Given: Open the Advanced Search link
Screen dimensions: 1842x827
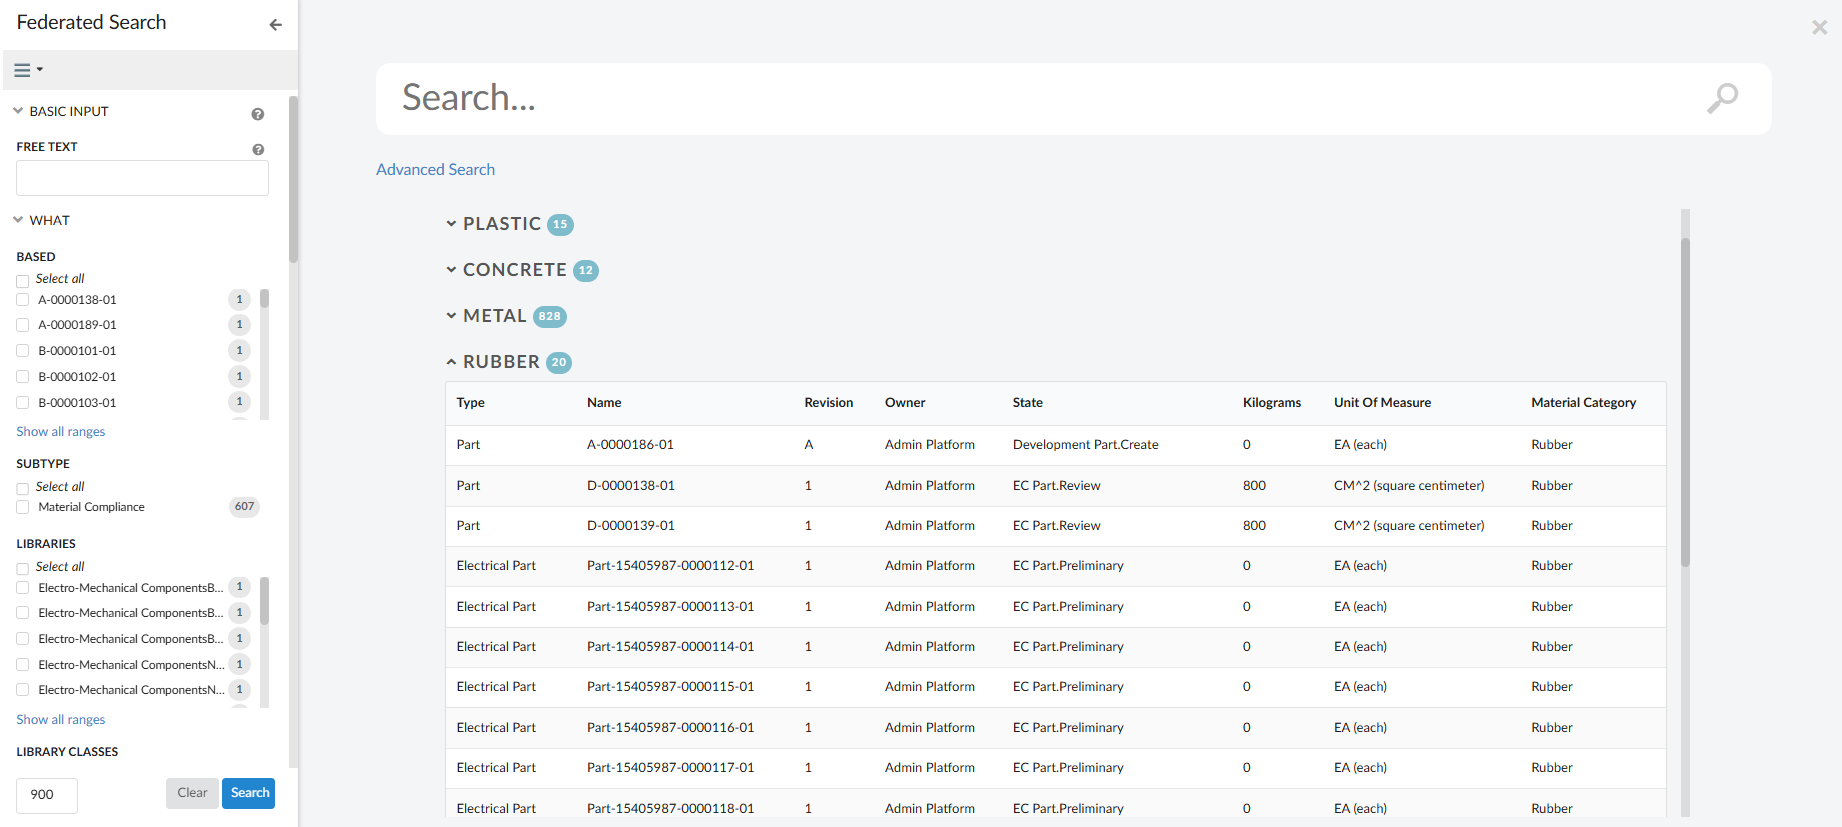Looking at the screenshot, I should [x=435, y=170].
